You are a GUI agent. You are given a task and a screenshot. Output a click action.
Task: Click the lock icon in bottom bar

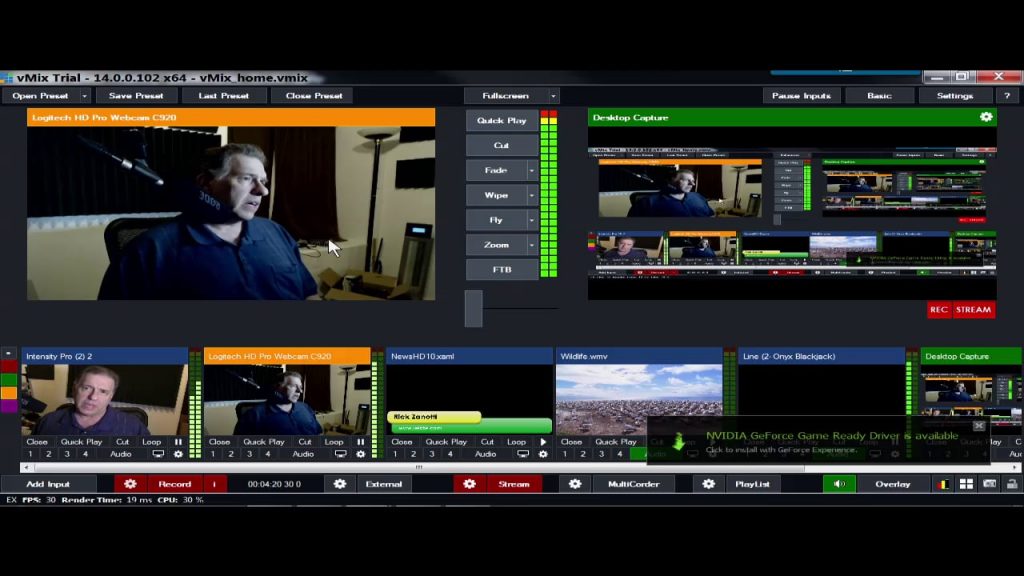1012,484
